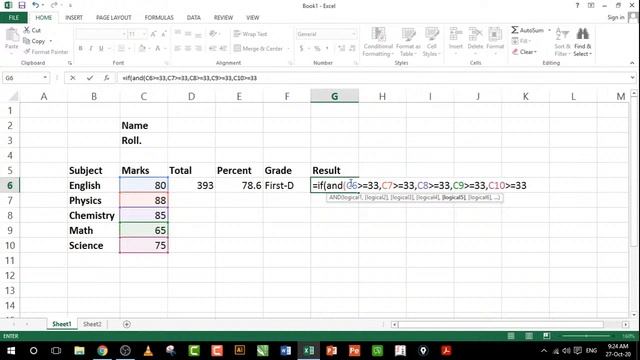Click the AutoSum sigma icon
This screenshot has height=360, width=640.
click(515, 30)
